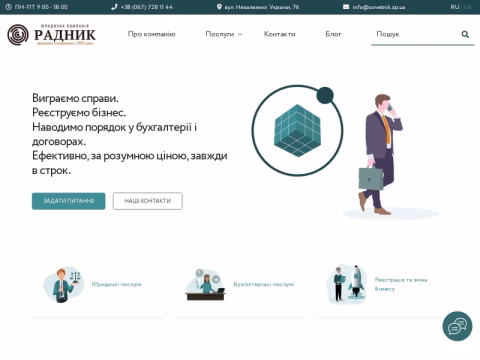Open the chat bubble widget

457,326
